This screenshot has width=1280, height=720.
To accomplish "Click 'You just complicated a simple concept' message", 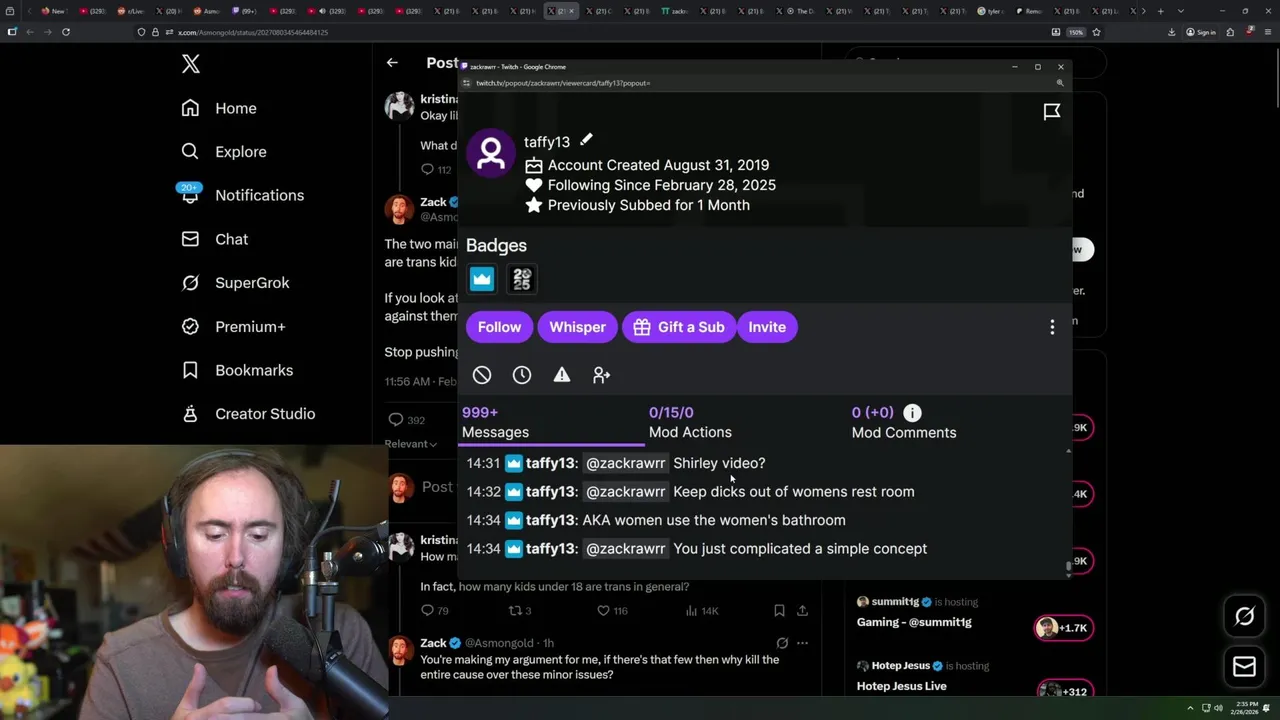I will click(x=800, y=548).
